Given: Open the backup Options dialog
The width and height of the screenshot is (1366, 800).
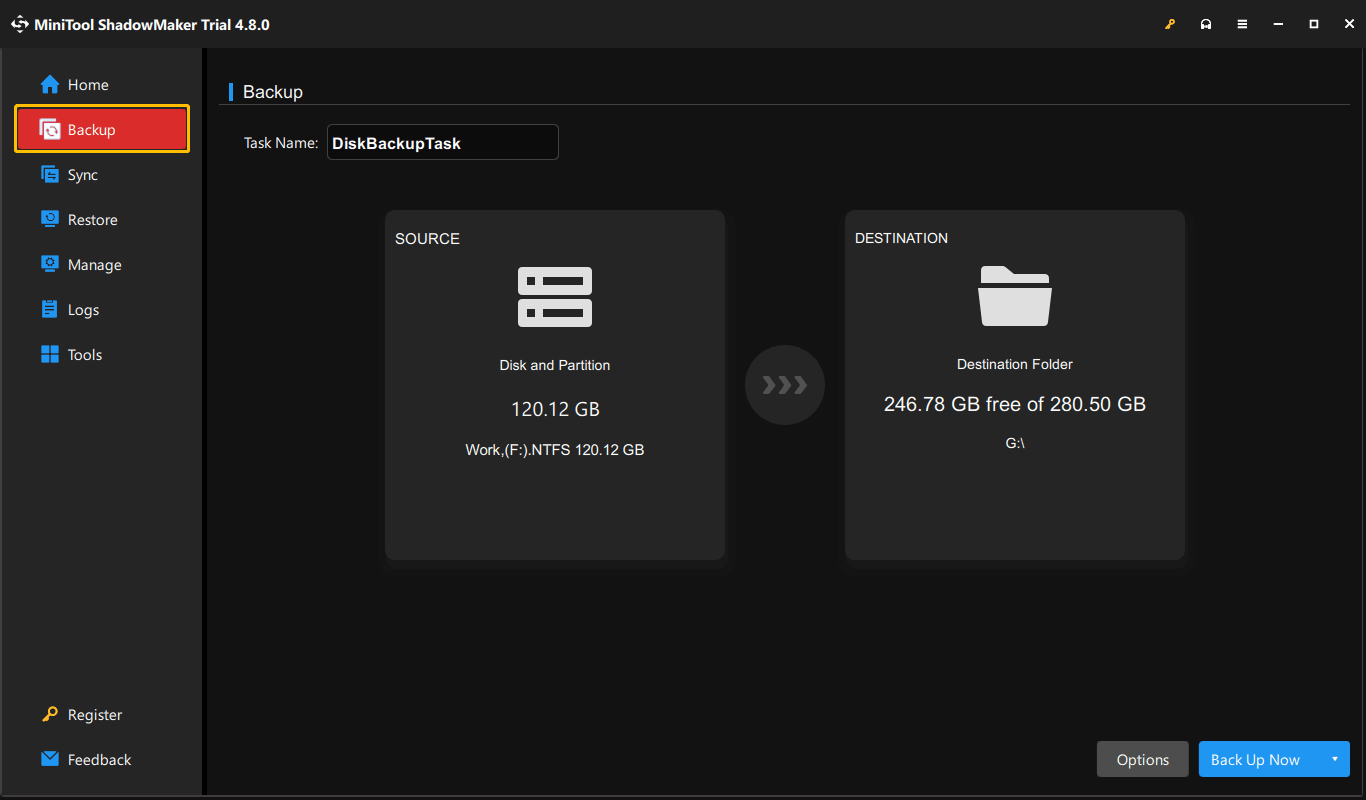Looking at the screenshot, I should click(x=1142, y=759).
